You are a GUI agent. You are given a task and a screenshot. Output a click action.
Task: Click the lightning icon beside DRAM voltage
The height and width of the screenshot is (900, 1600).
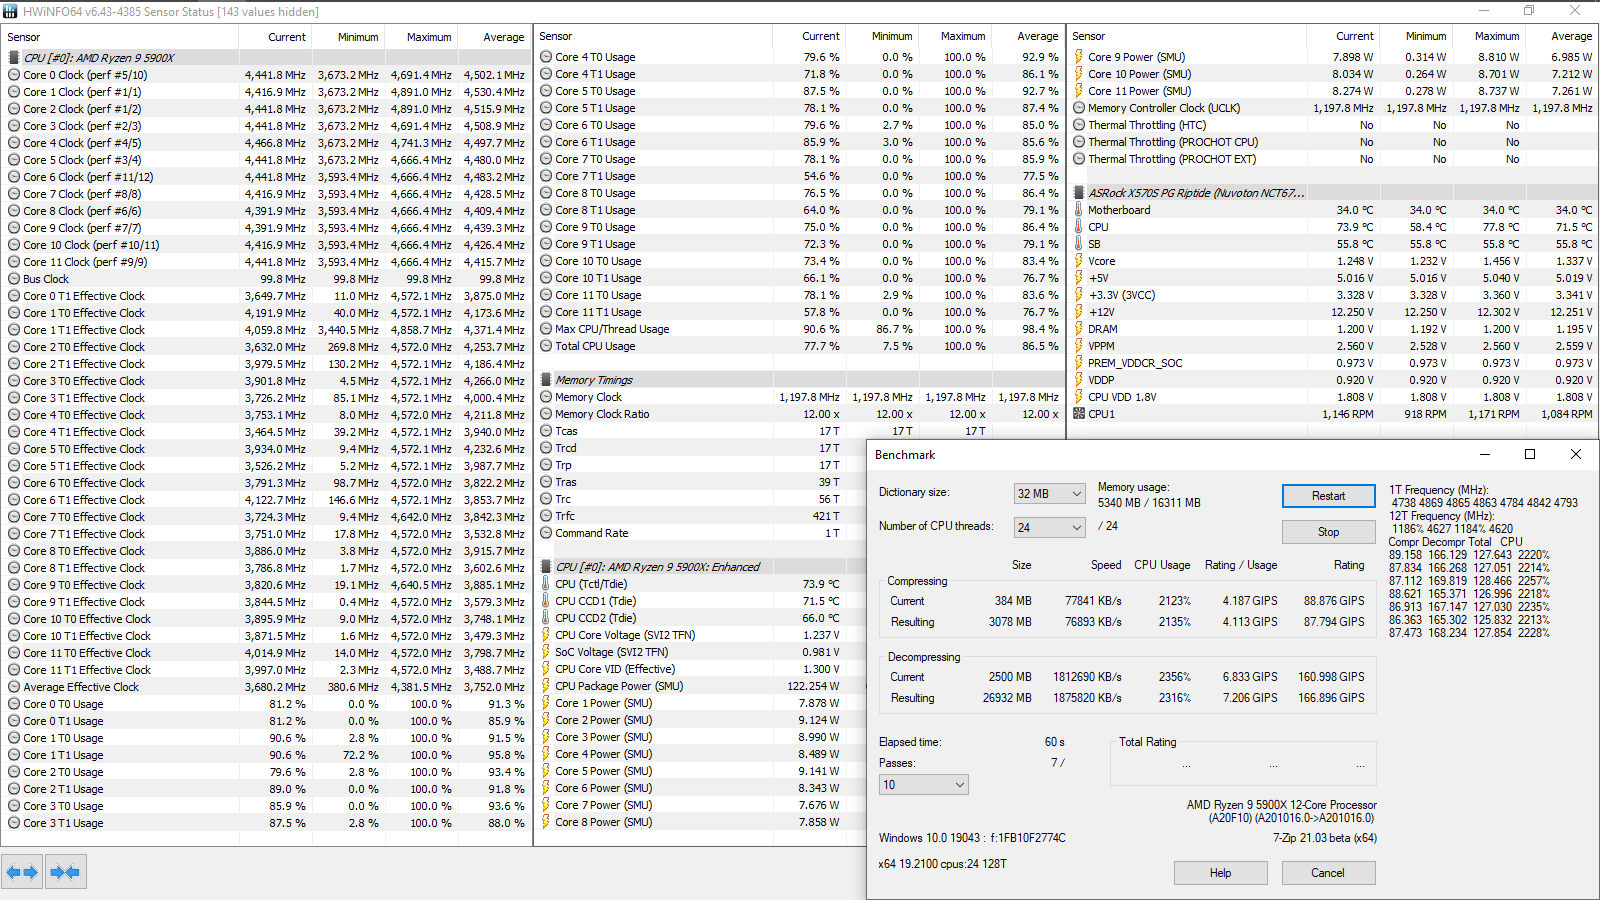coord(1079,329)
